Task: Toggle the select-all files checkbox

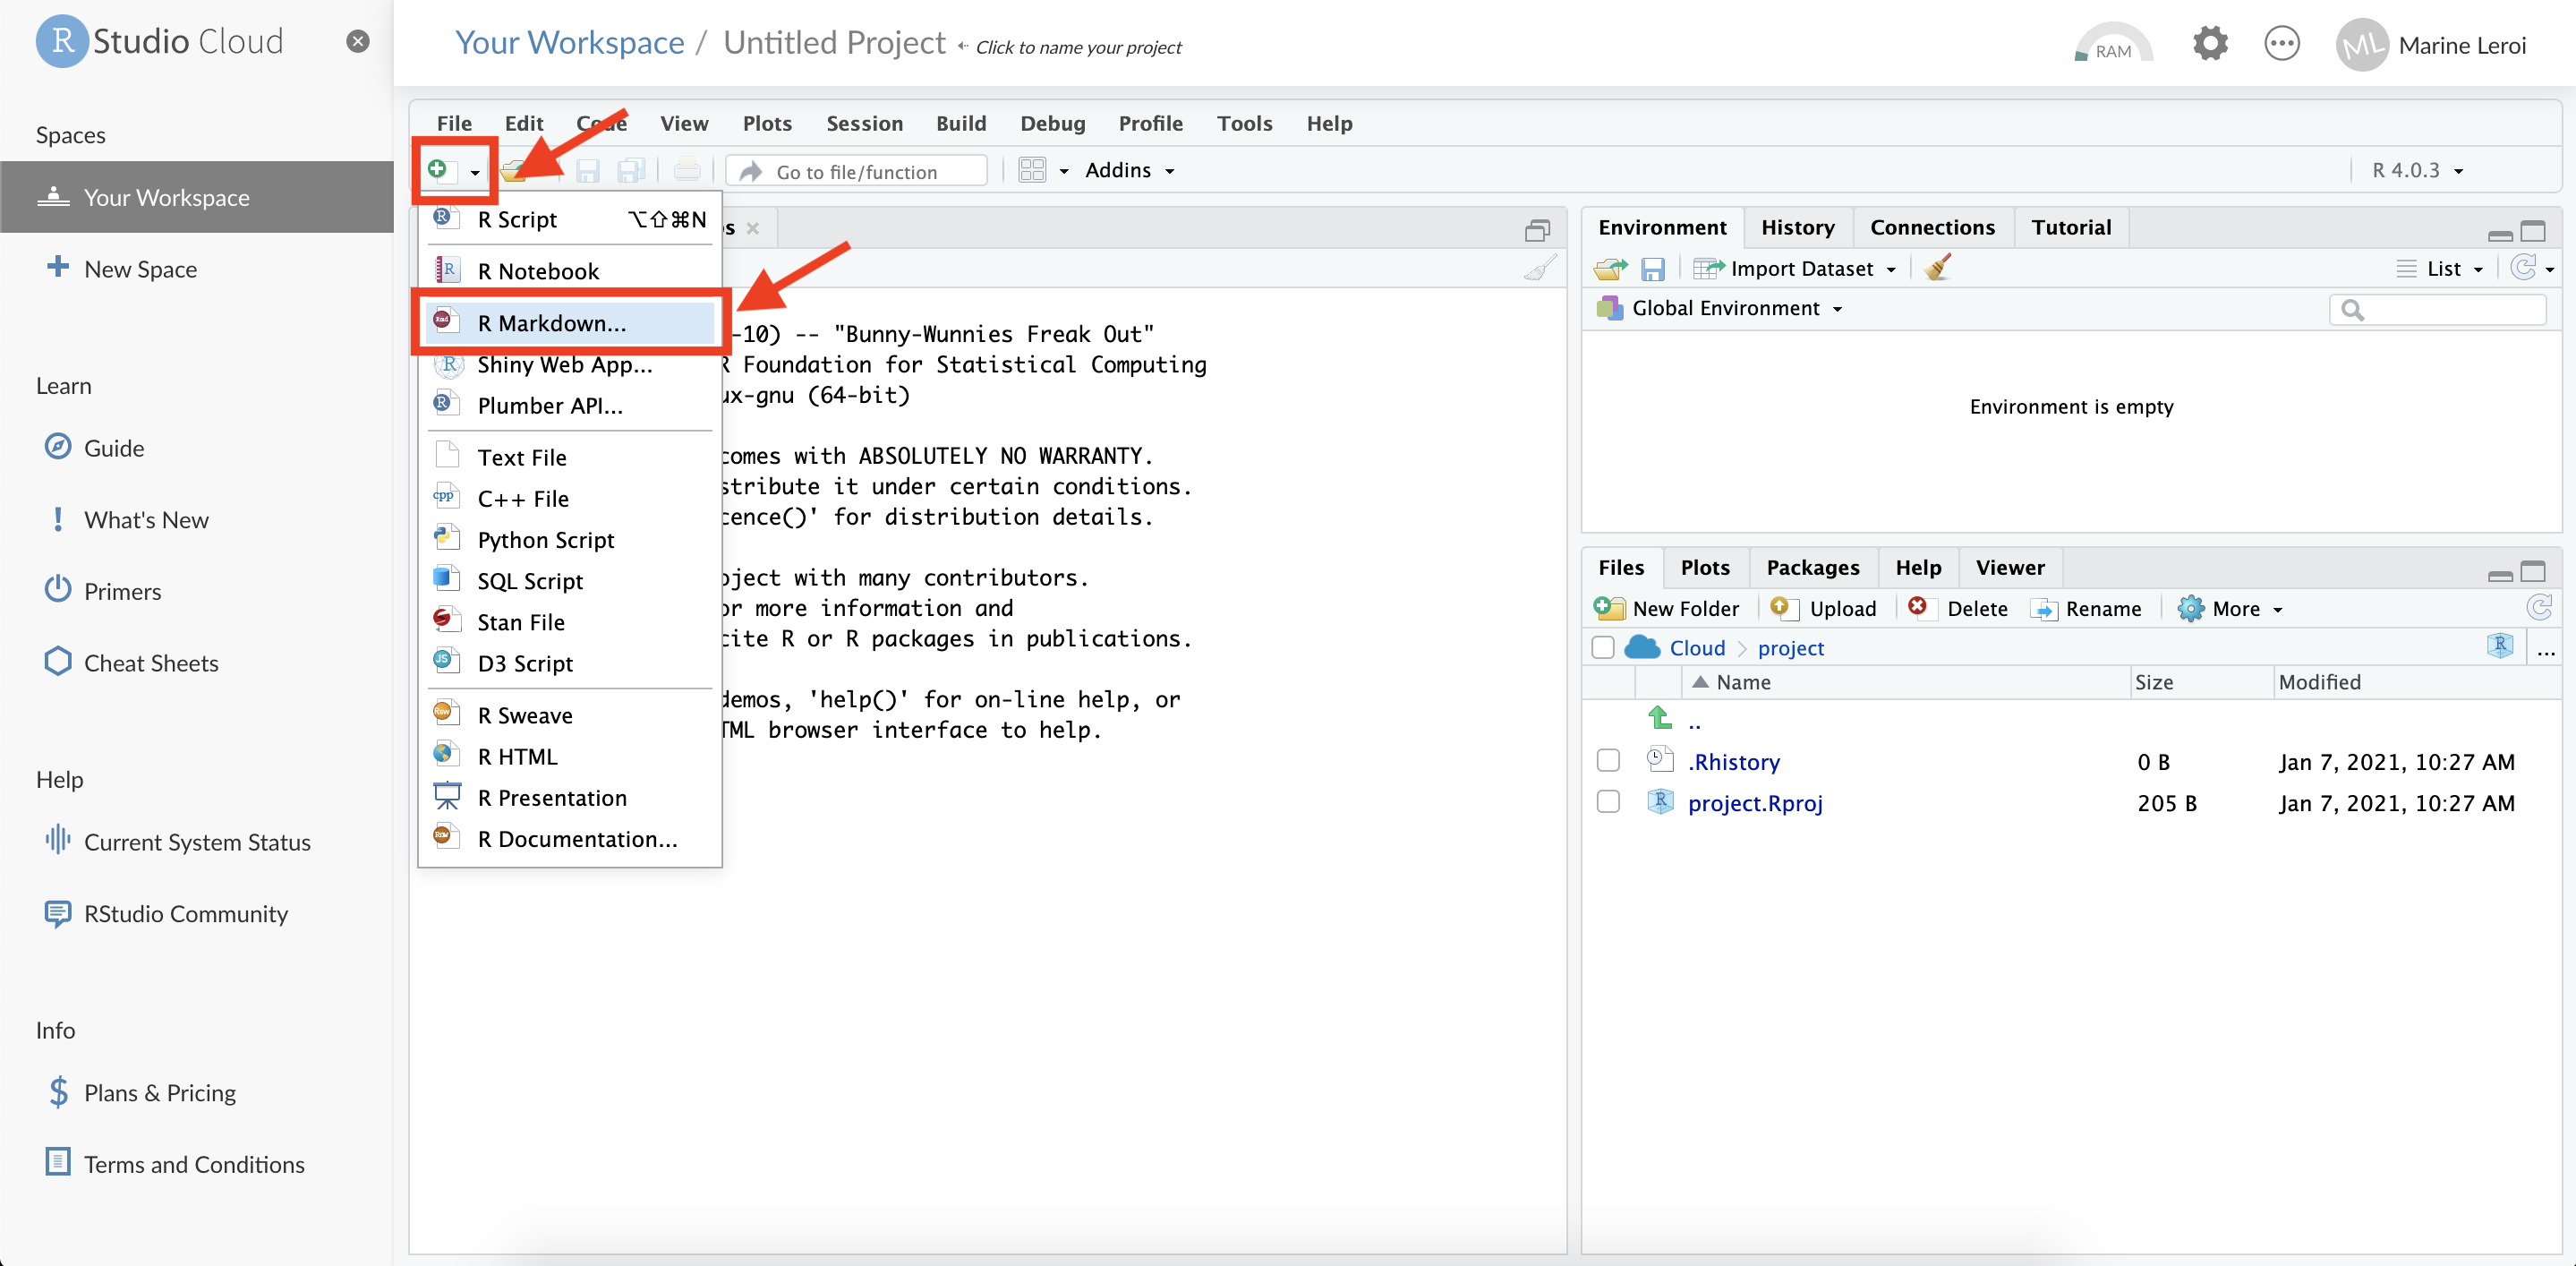Action: pyautogui.click(x=1602, y=648)
